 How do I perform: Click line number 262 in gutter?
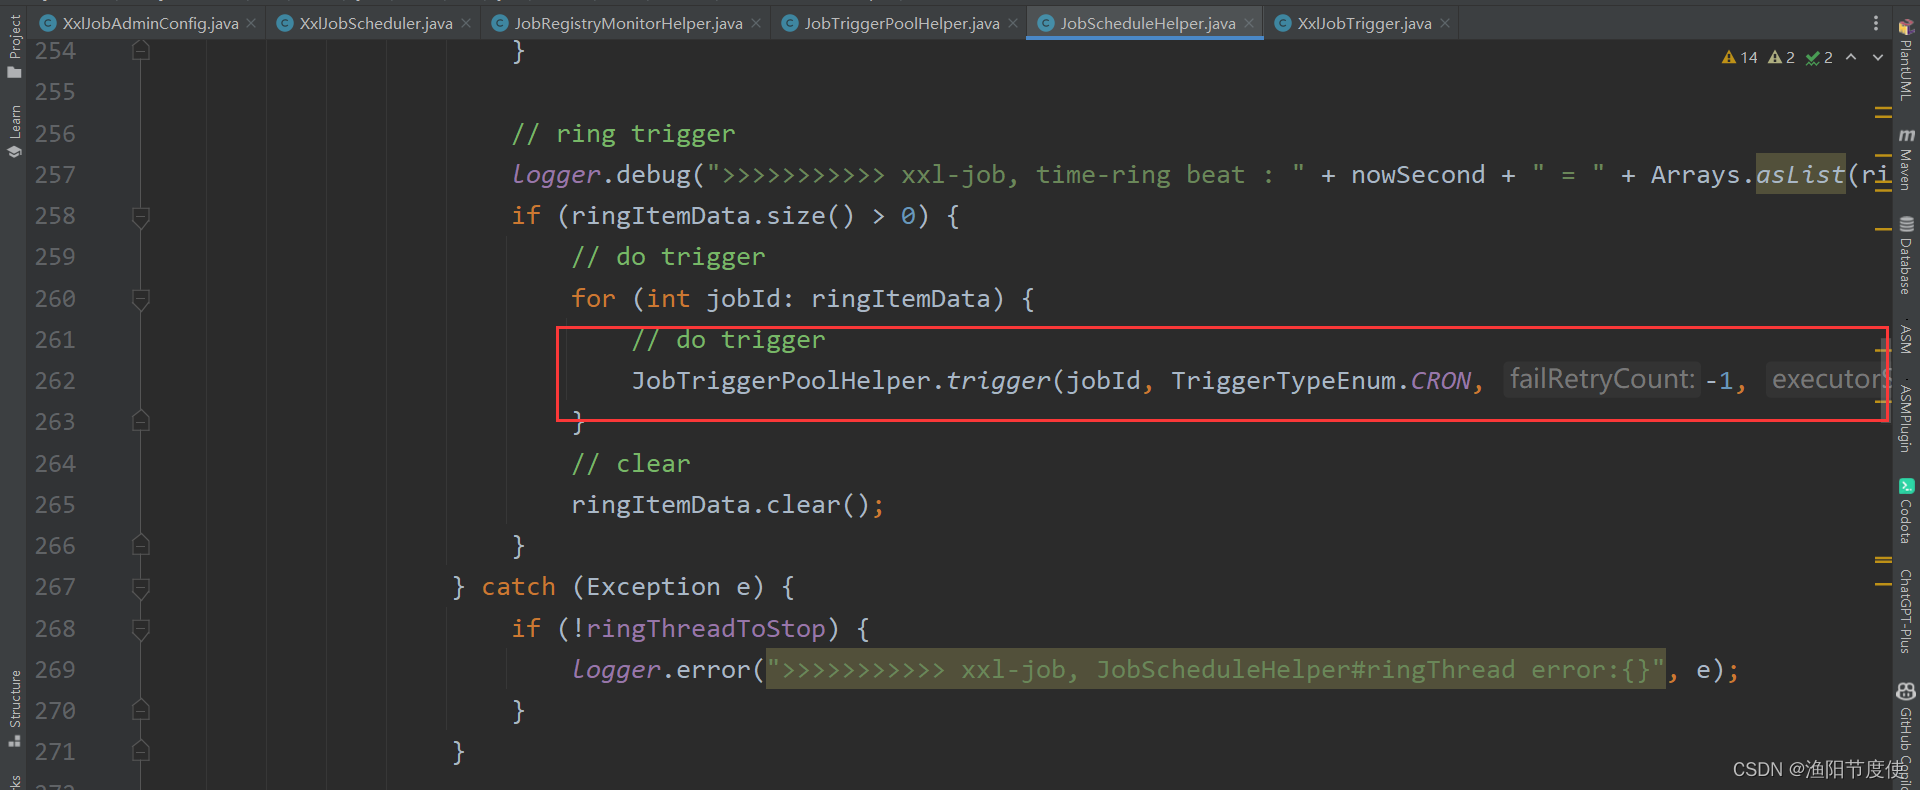click(x=55, y=381)
